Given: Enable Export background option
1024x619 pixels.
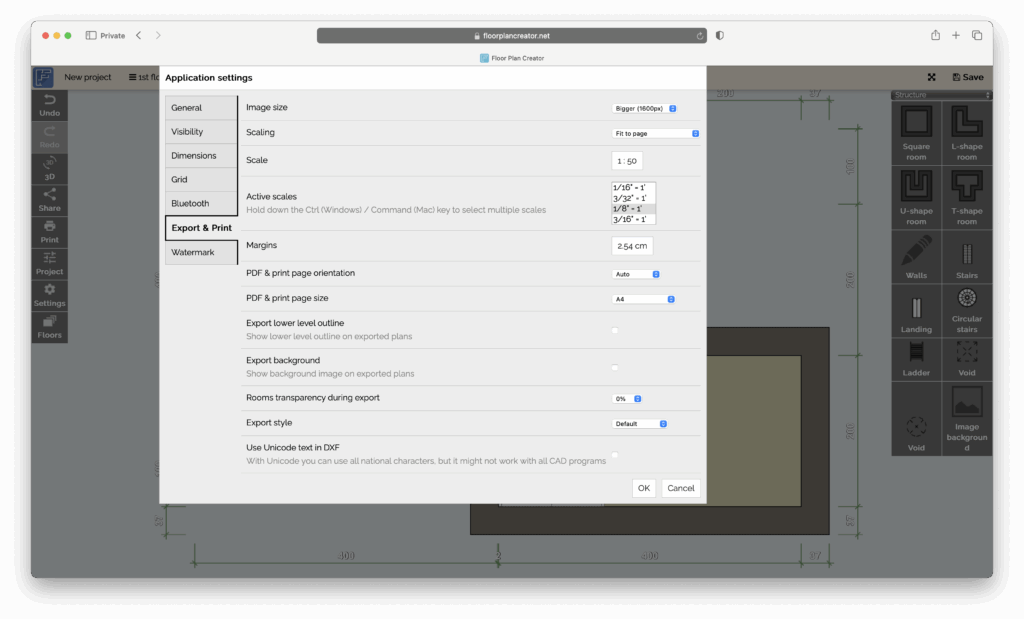Looking at the screenshot, I should (x=615, y=366).
